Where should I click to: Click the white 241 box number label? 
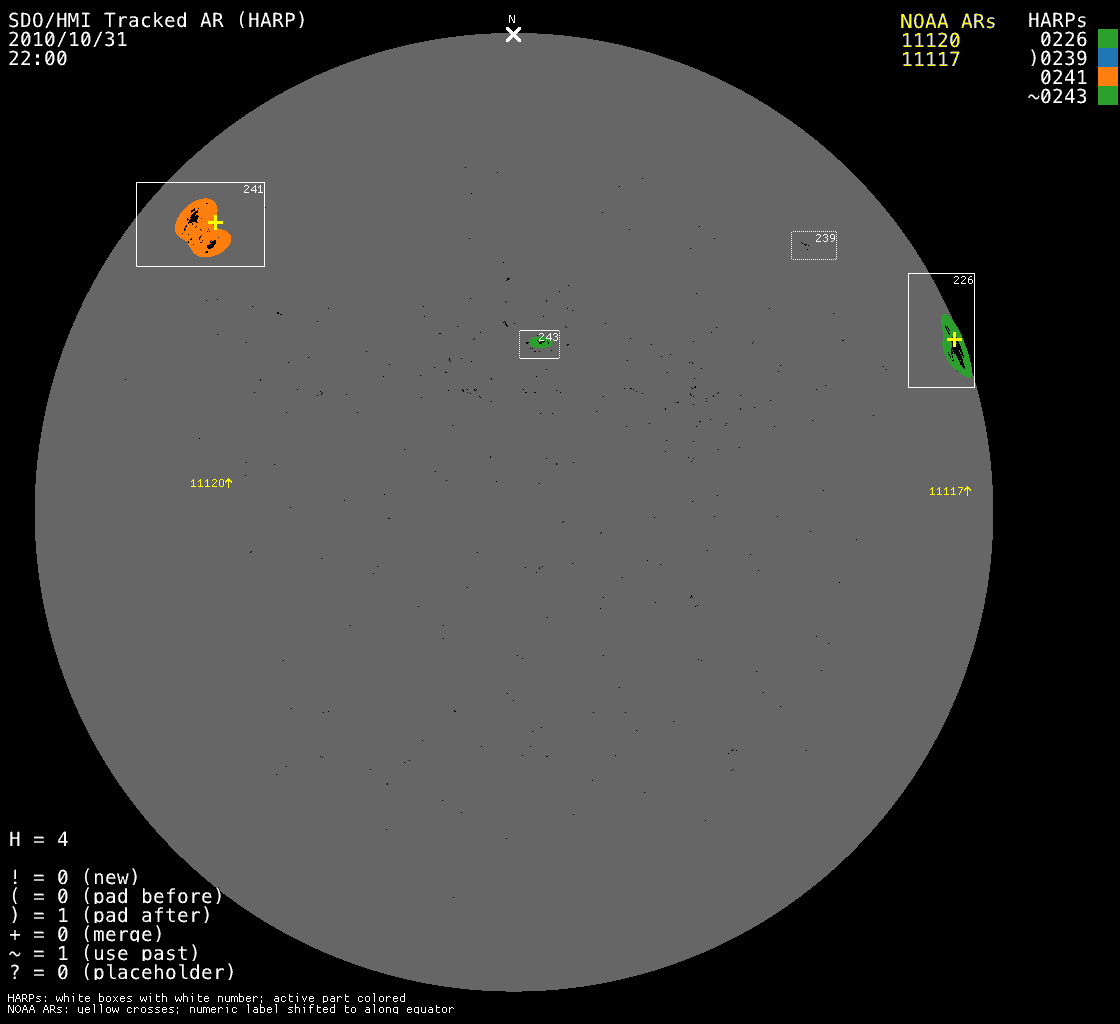[x=253, y=189]
